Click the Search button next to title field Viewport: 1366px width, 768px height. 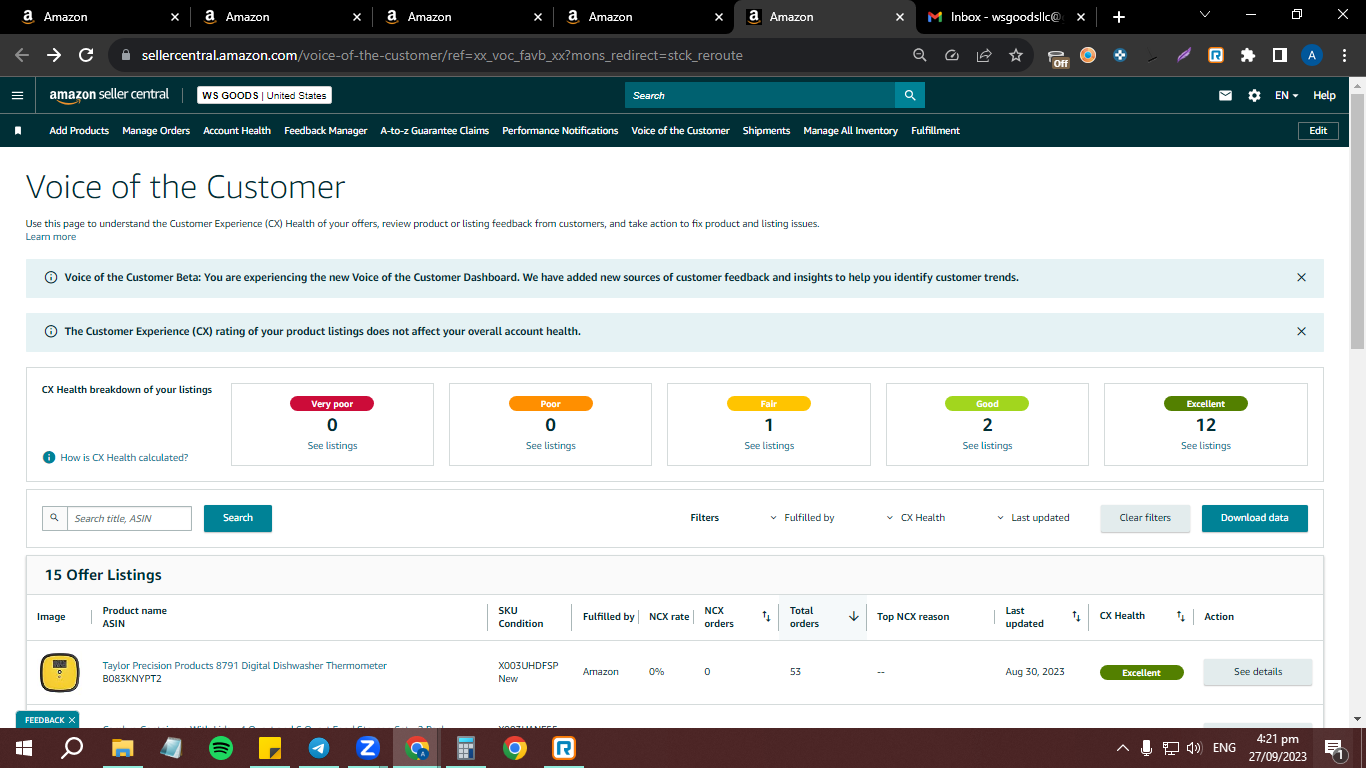click(238, 518)
